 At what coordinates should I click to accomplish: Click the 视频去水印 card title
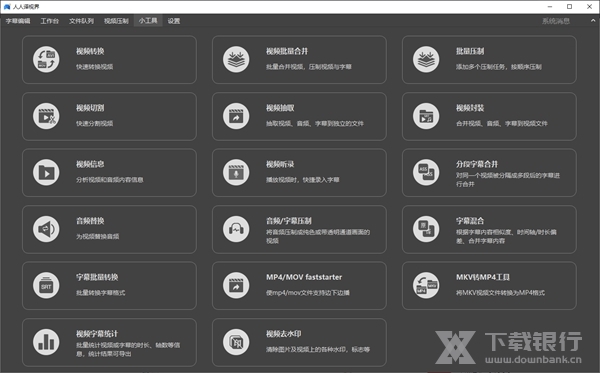click(x=284, y=334)
